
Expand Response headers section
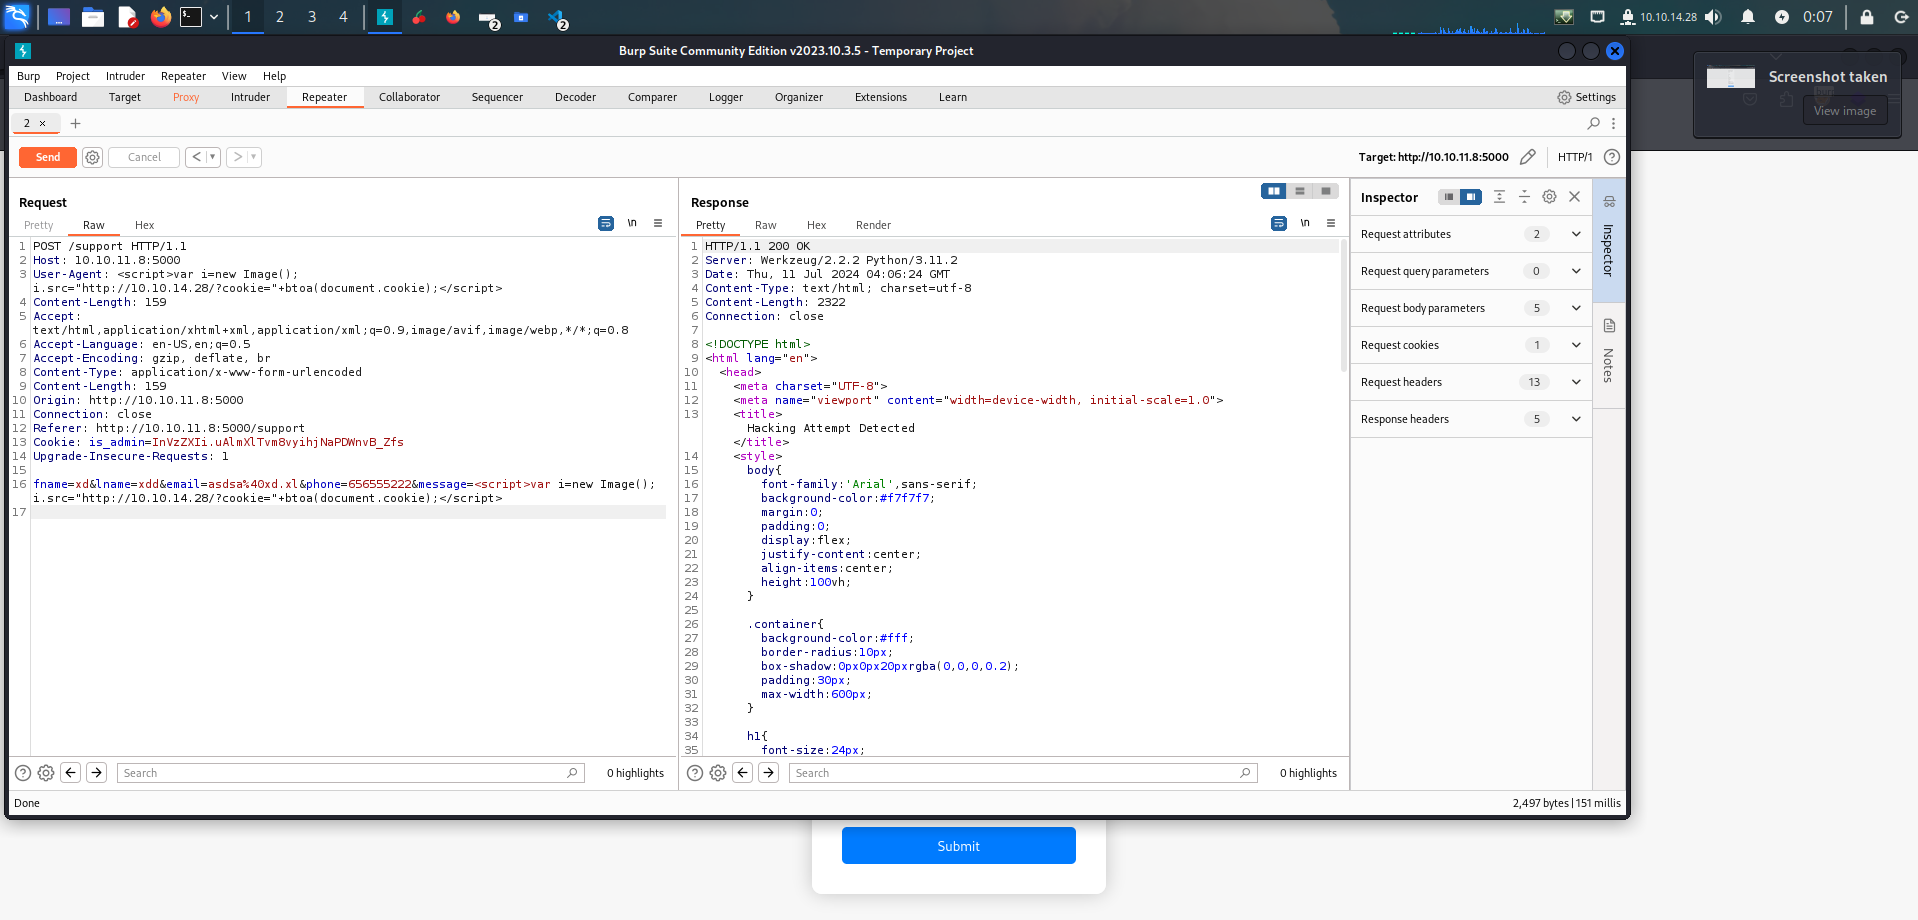coord(1471,419)
